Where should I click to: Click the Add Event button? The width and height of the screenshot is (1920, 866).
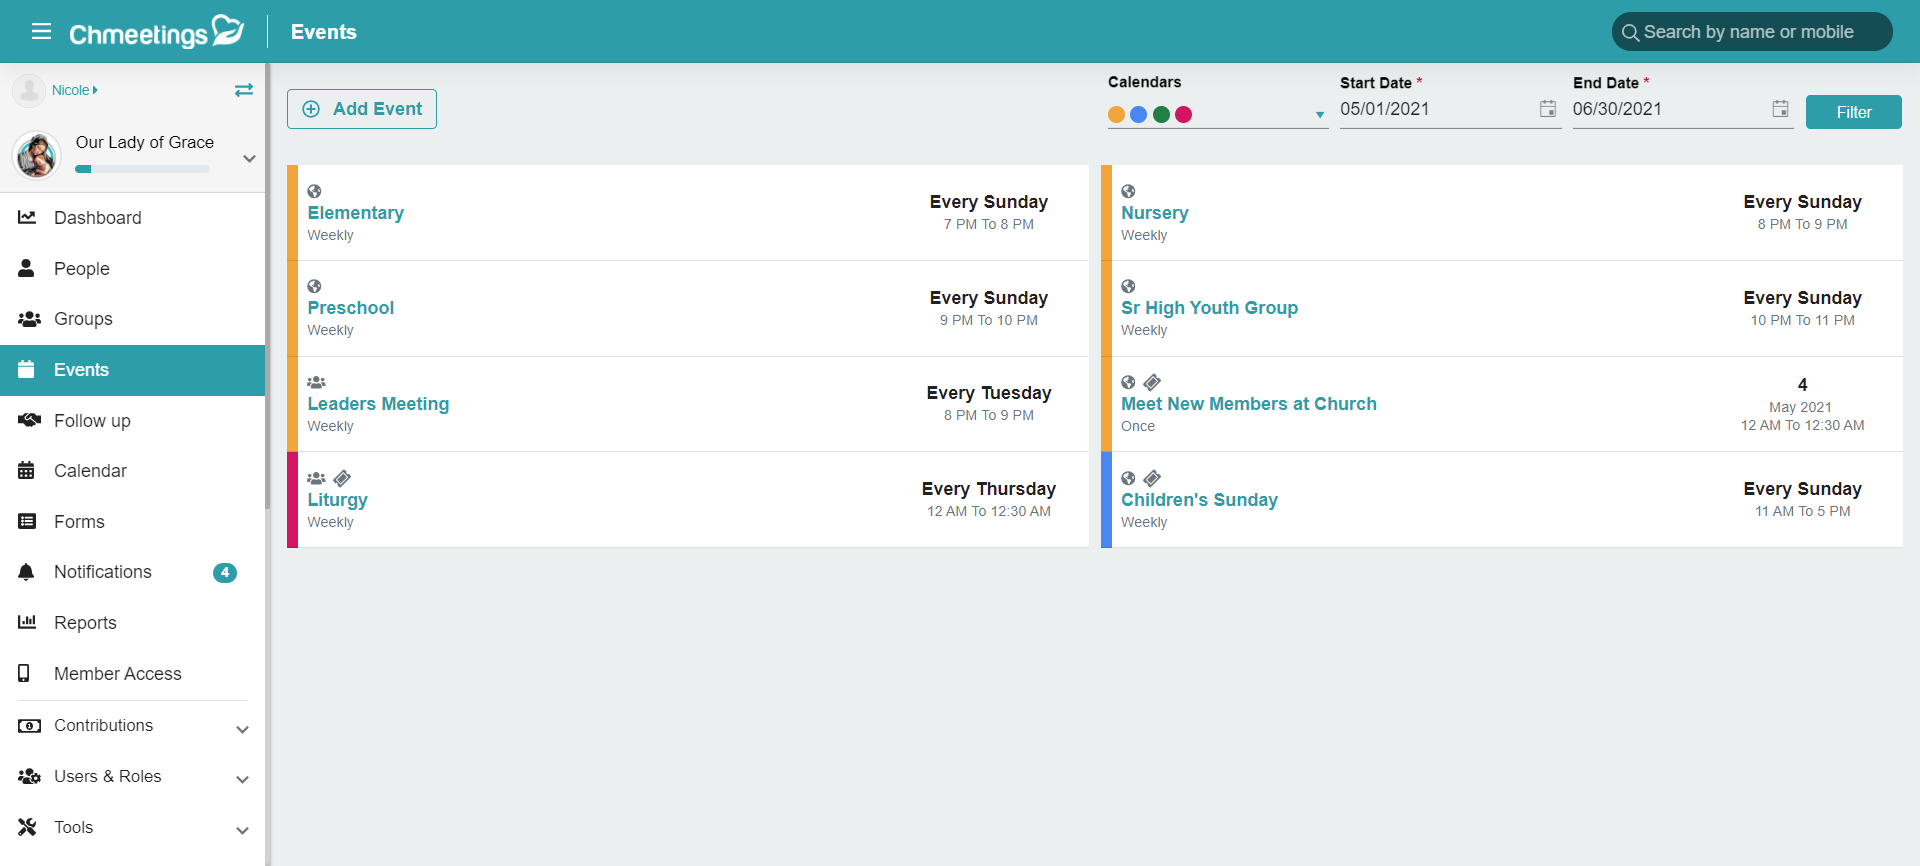(362, 109)
